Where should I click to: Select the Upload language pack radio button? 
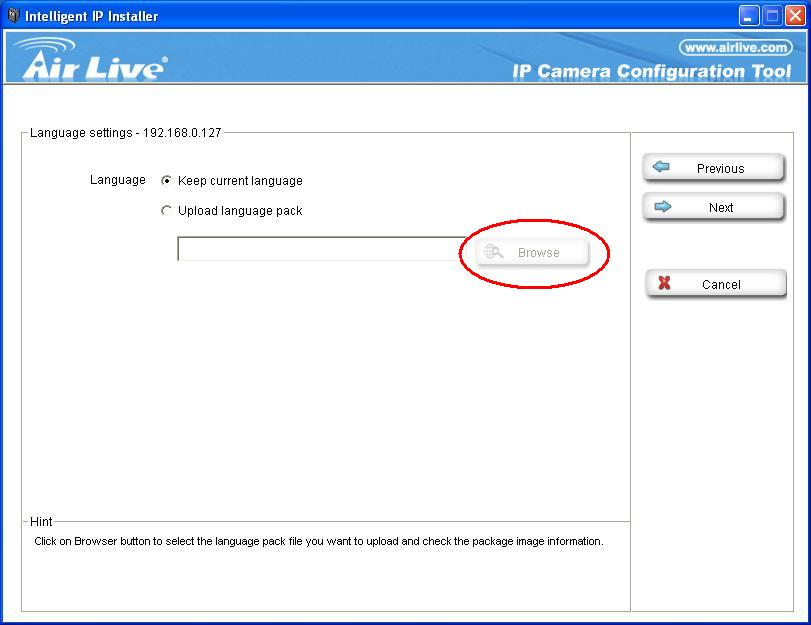(167, 211)
